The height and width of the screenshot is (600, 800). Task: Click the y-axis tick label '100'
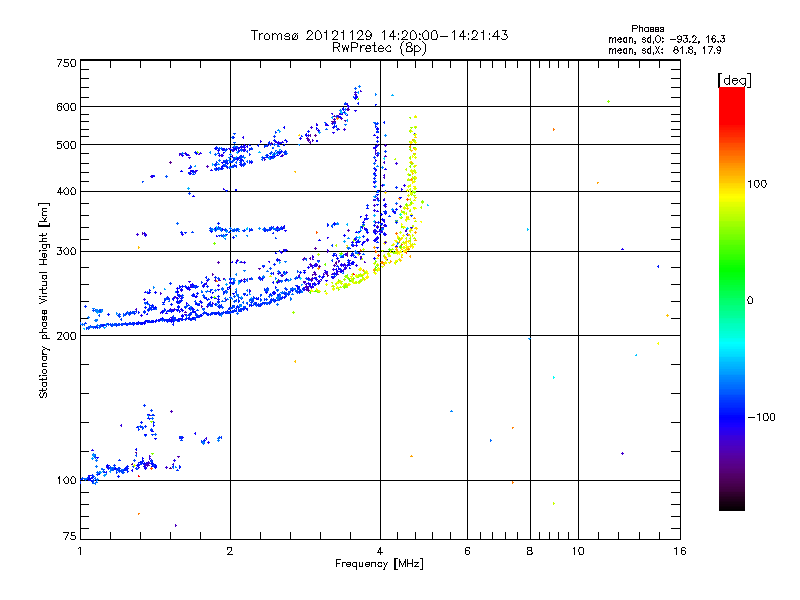66,480
